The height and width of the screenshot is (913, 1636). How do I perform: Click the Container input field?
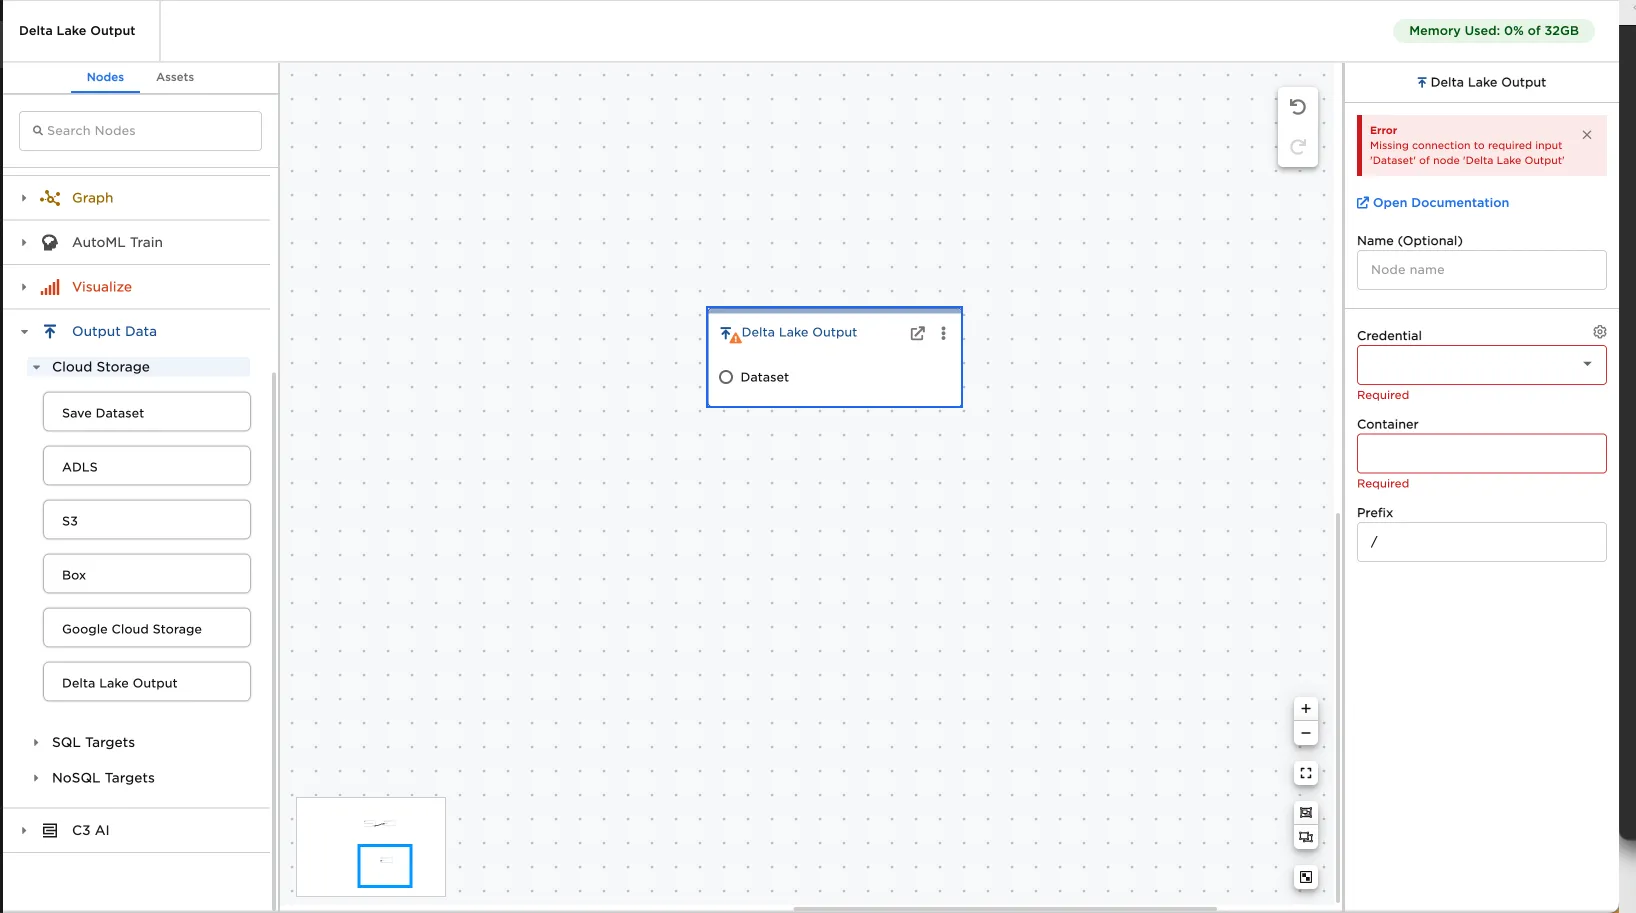pyautogui.click(x=1481, y=453)
